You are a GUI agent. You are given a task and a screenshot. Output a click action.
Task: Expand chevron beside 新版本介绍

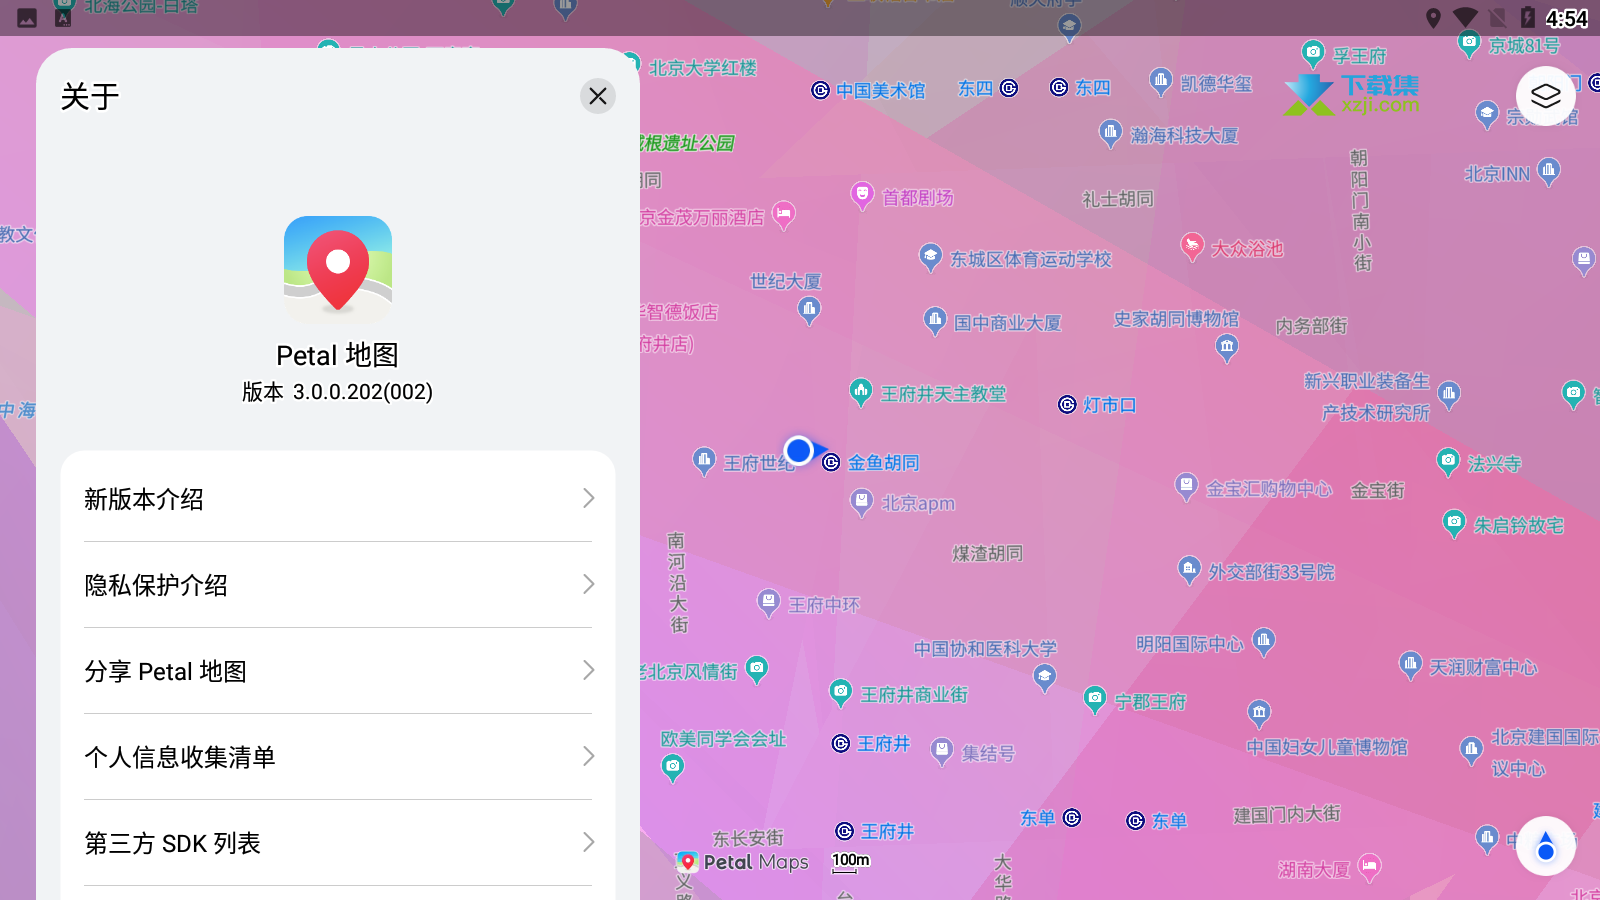(x=588, y=499)
